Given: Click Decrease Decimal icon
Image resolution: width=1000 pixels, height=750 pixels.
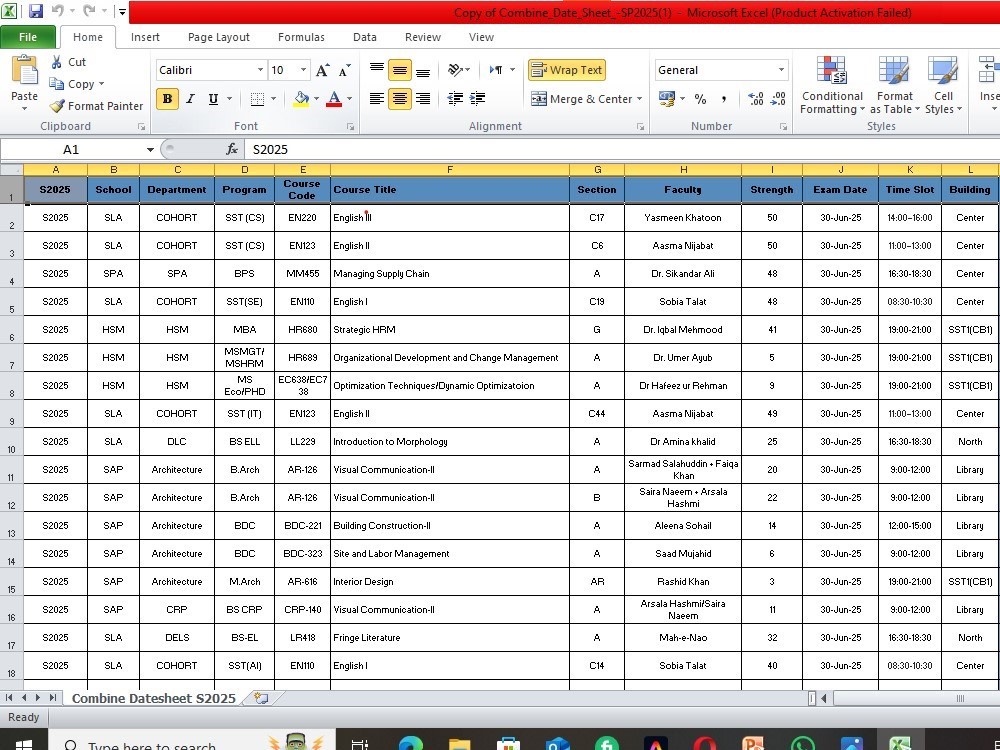Looking at the screenshot, I should tap(778, 99).
